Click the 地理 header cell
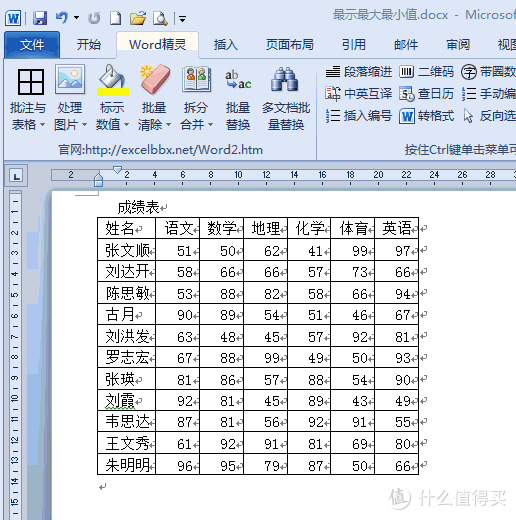The width and height of the screenshot is (516, 520). (x=266, y=228)
